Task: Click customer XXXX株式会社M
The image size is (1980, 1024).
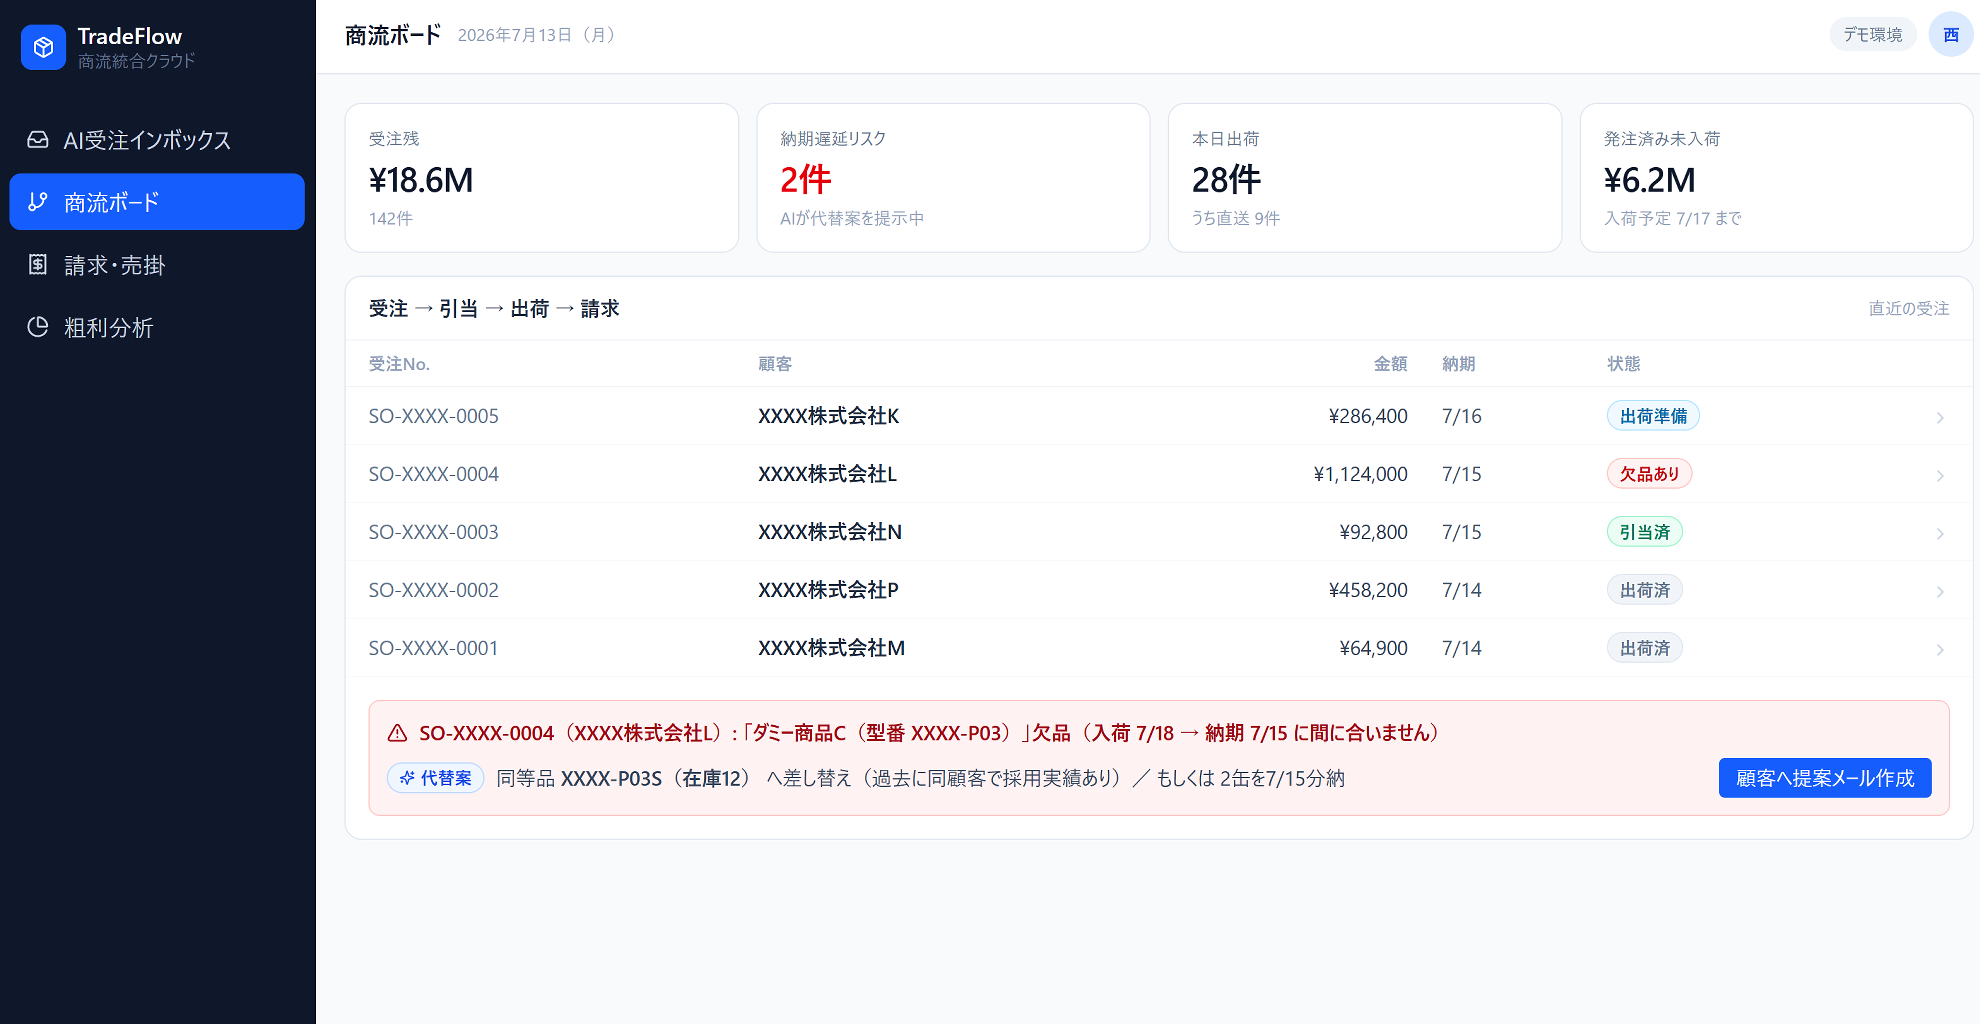Action: point(831,648)
